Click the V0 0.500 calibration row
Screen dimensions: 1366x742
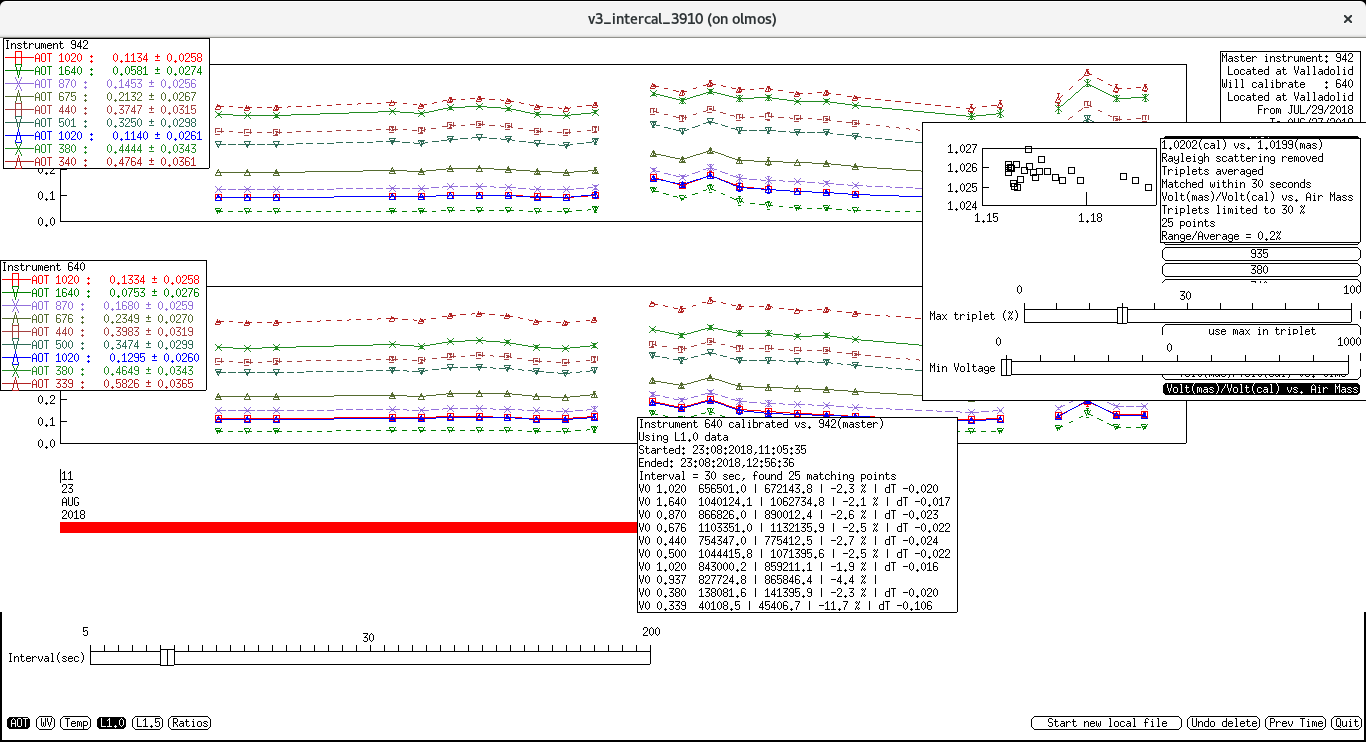(794, 554)
